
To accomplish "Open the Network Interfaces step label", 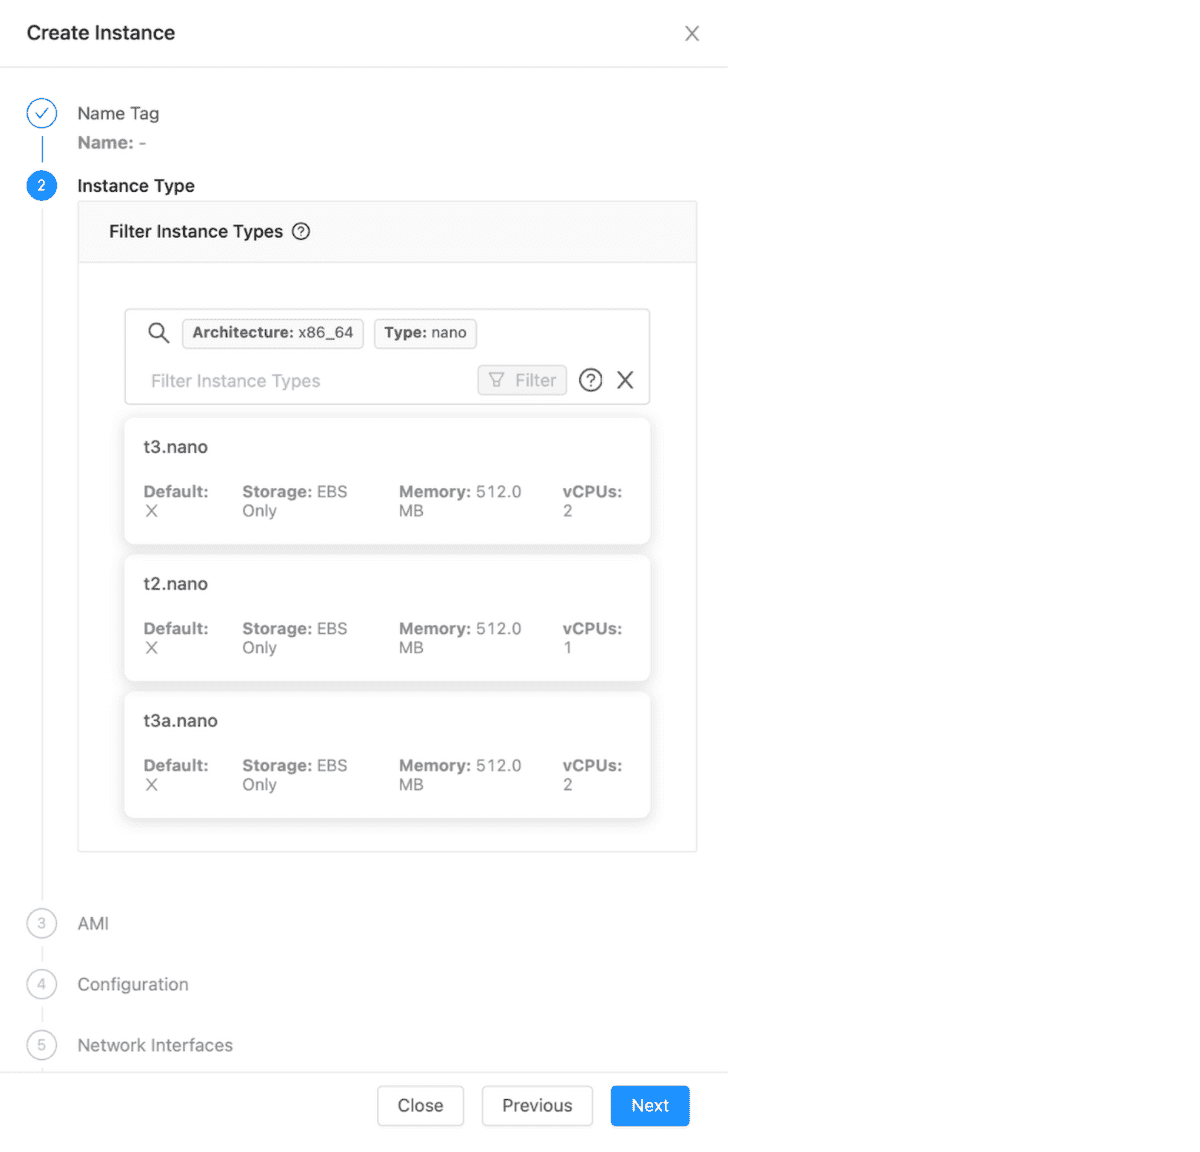I will tap(155, 1046).
